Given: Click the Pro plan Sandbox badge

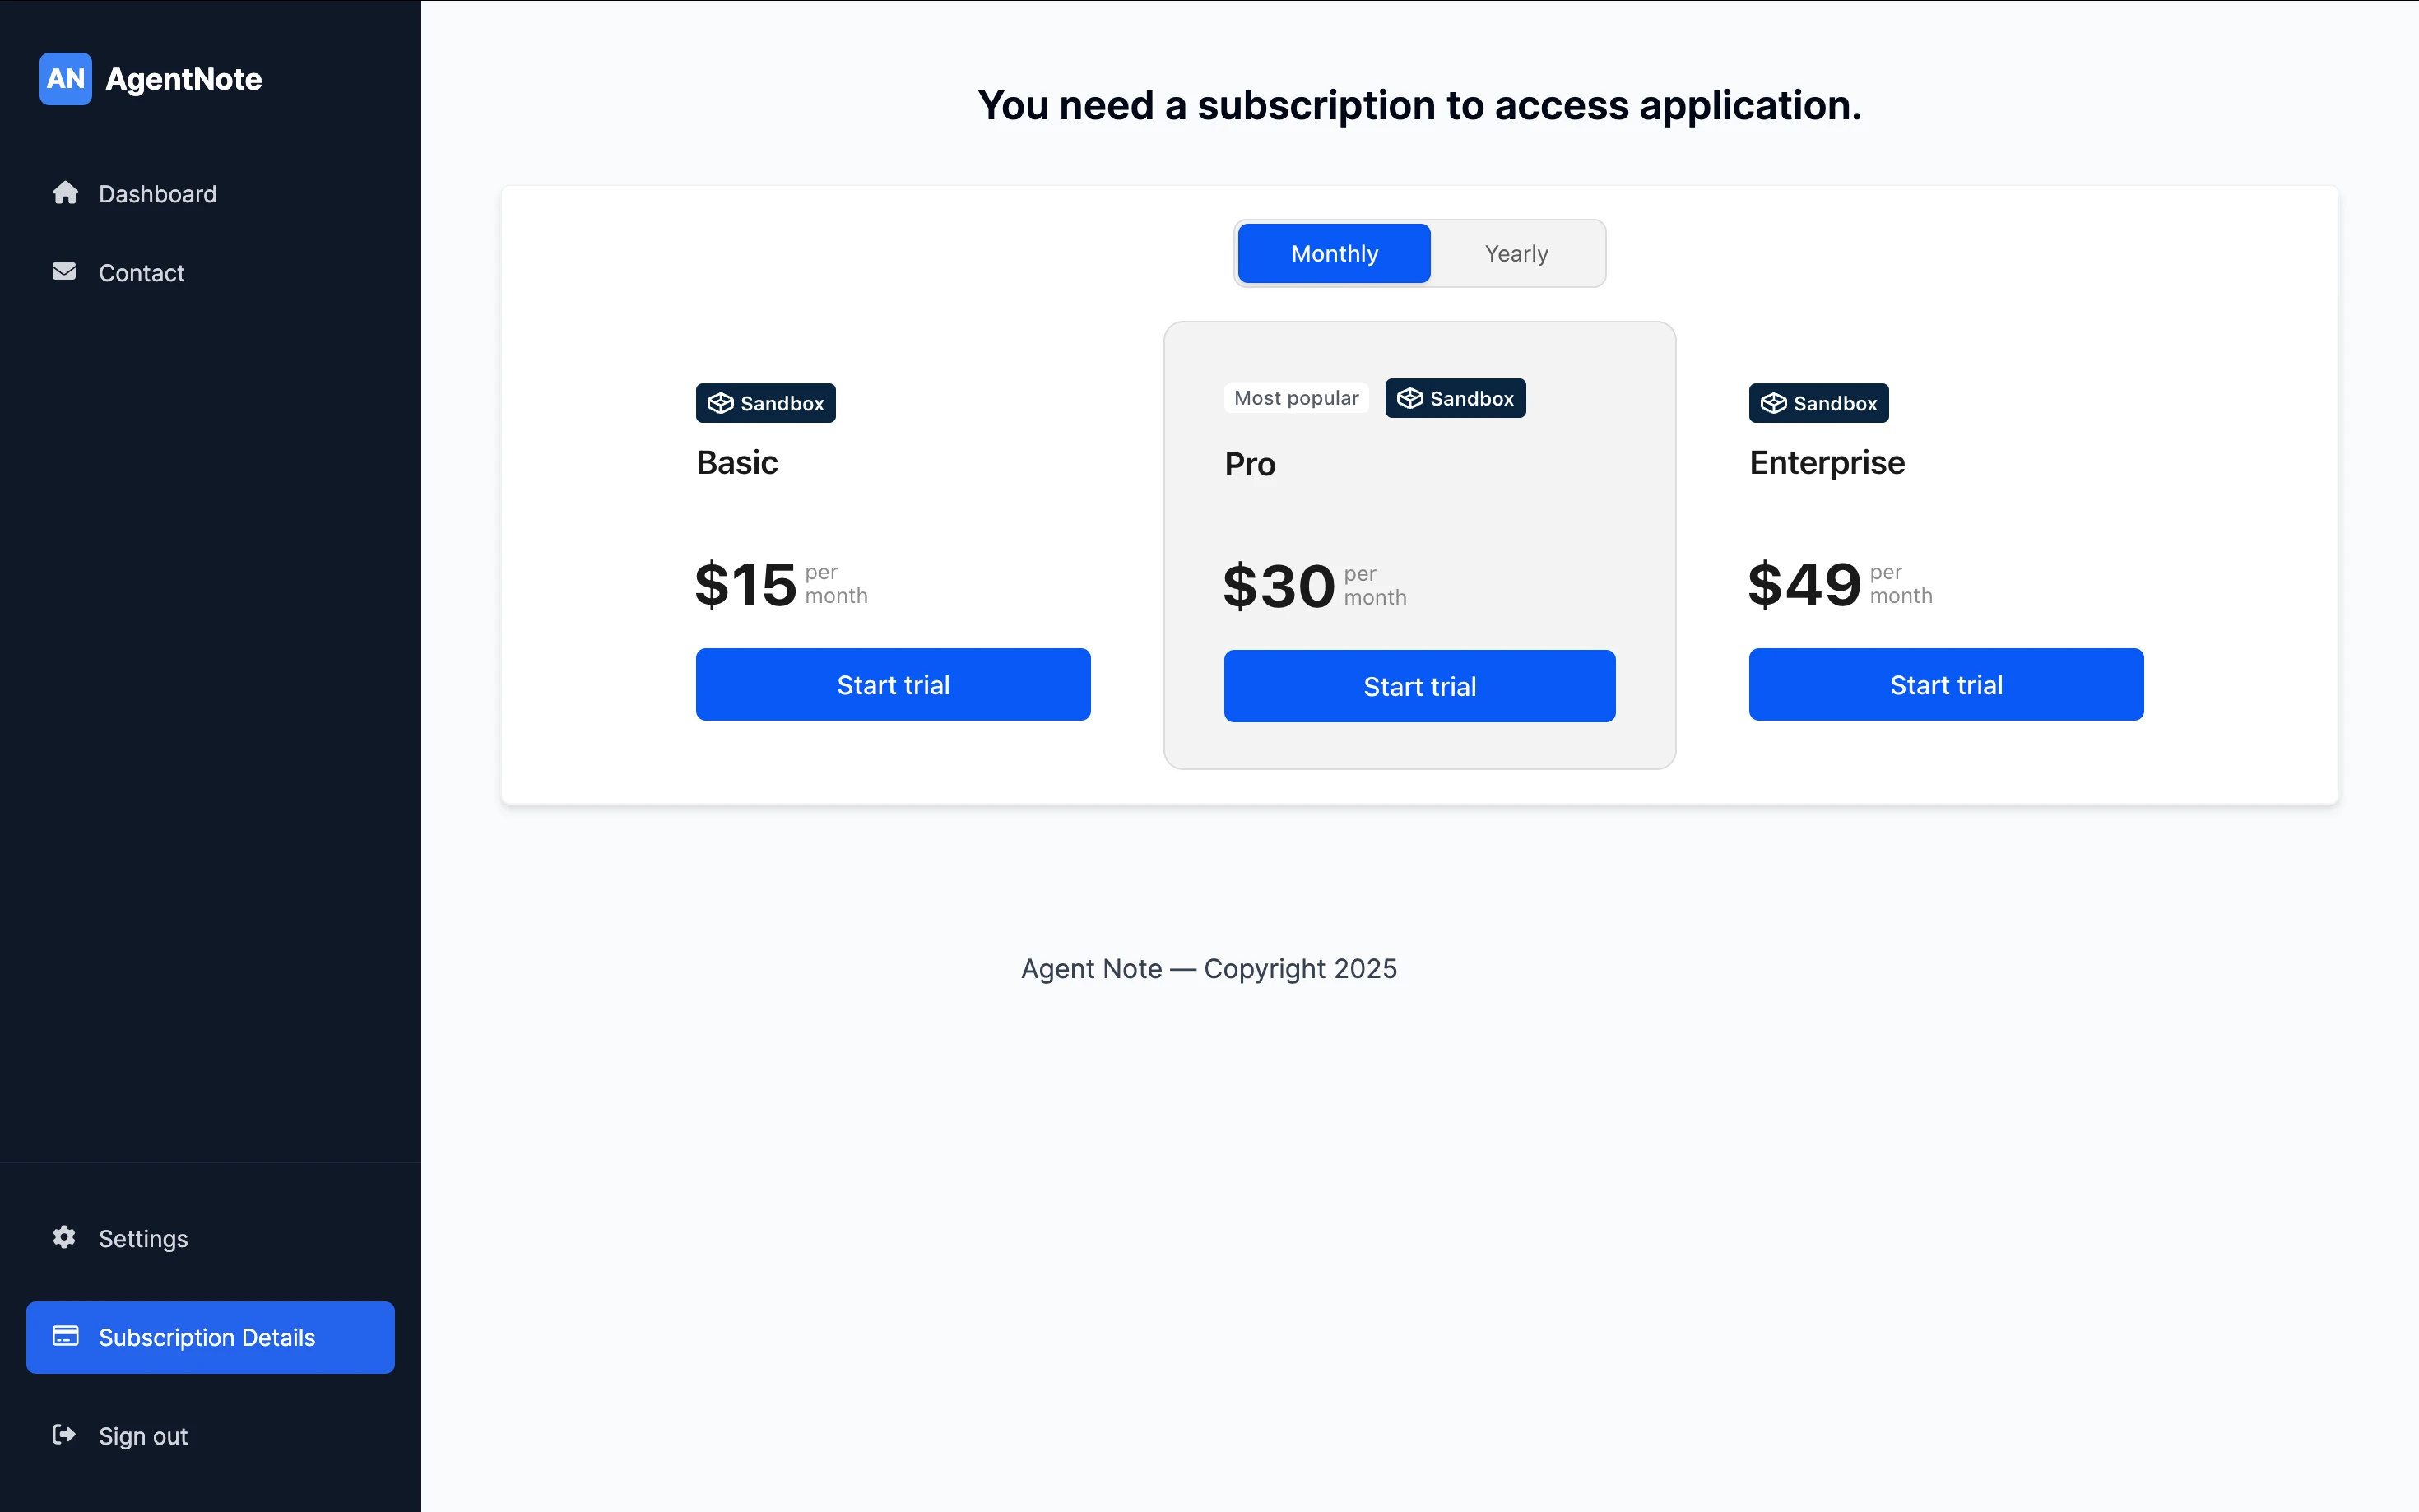Looking at the screenshot, I should tap(1455, 398).
